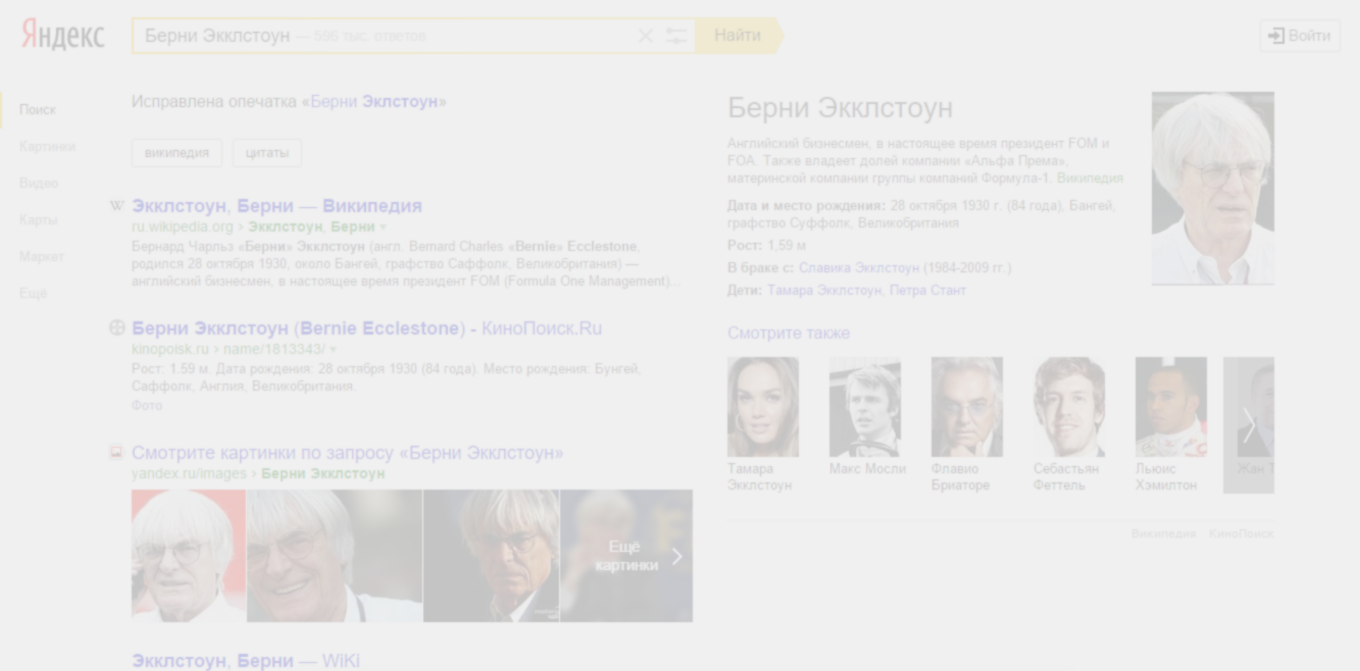Click the yandex.ru/images green URL
The width and height of the screenshot is (1360, 671).
(189, 474)
